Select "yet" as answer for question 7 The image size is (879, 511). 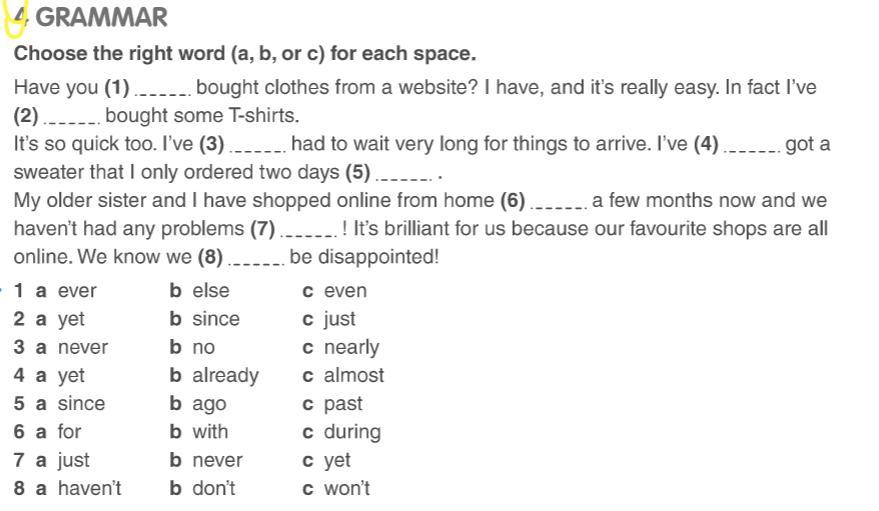coord(337,460)
